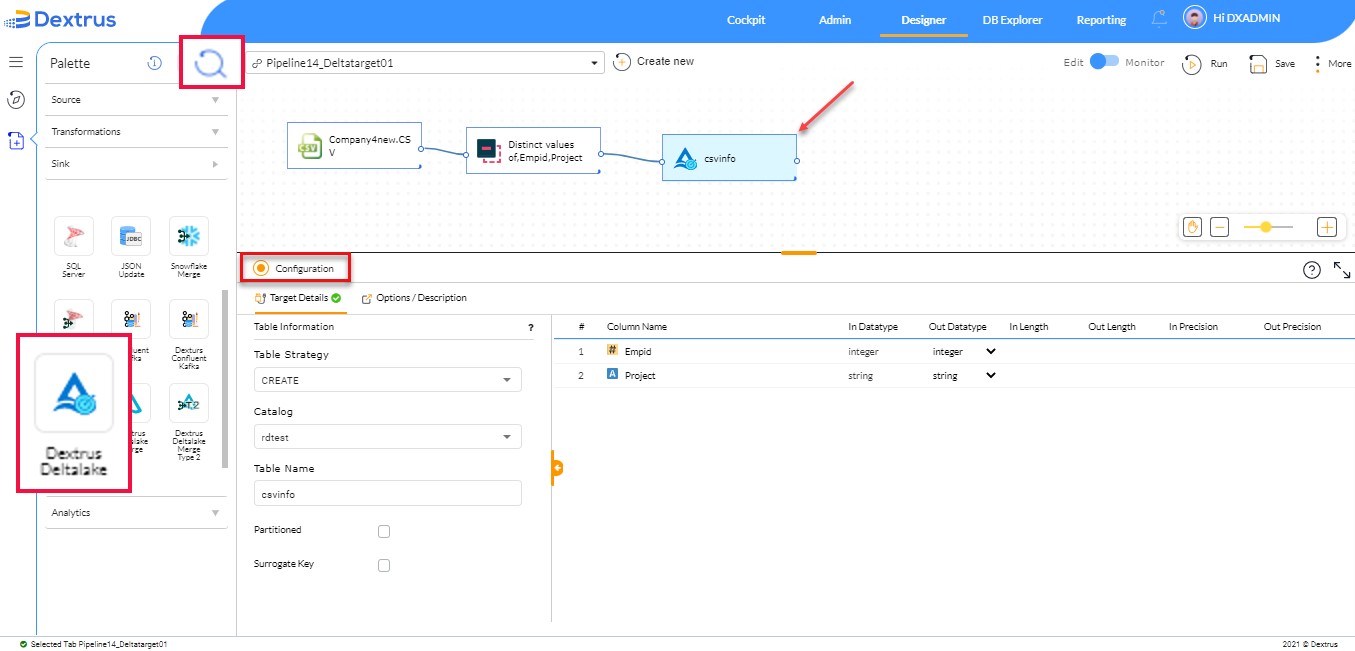Go to the DB Explorer menu
Image resolution: width=1355 pixels, height=651 pixels.
coord(1012,20)
